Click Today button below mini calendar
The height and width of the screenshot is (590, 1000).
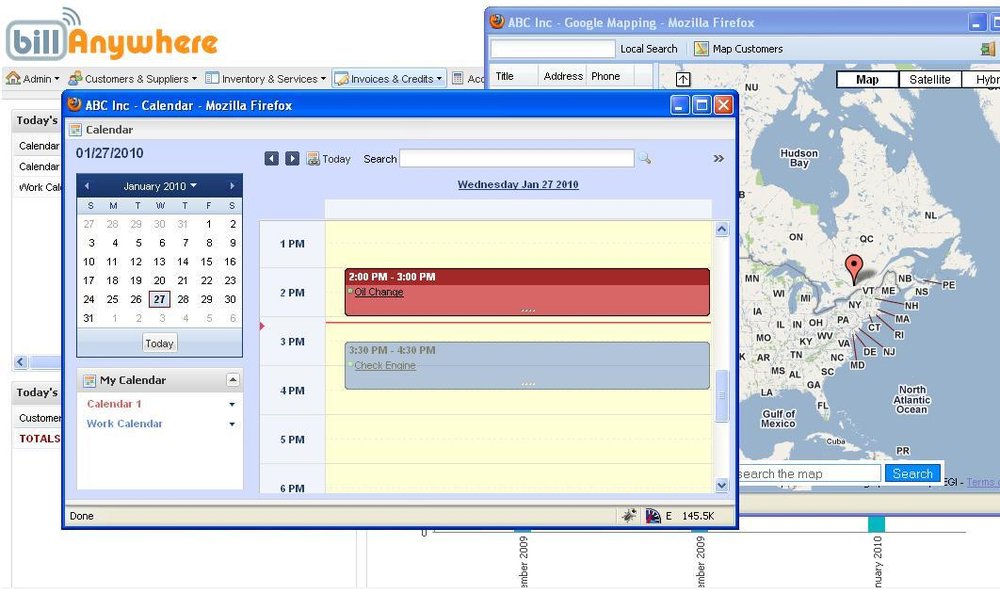click(159, 343)
